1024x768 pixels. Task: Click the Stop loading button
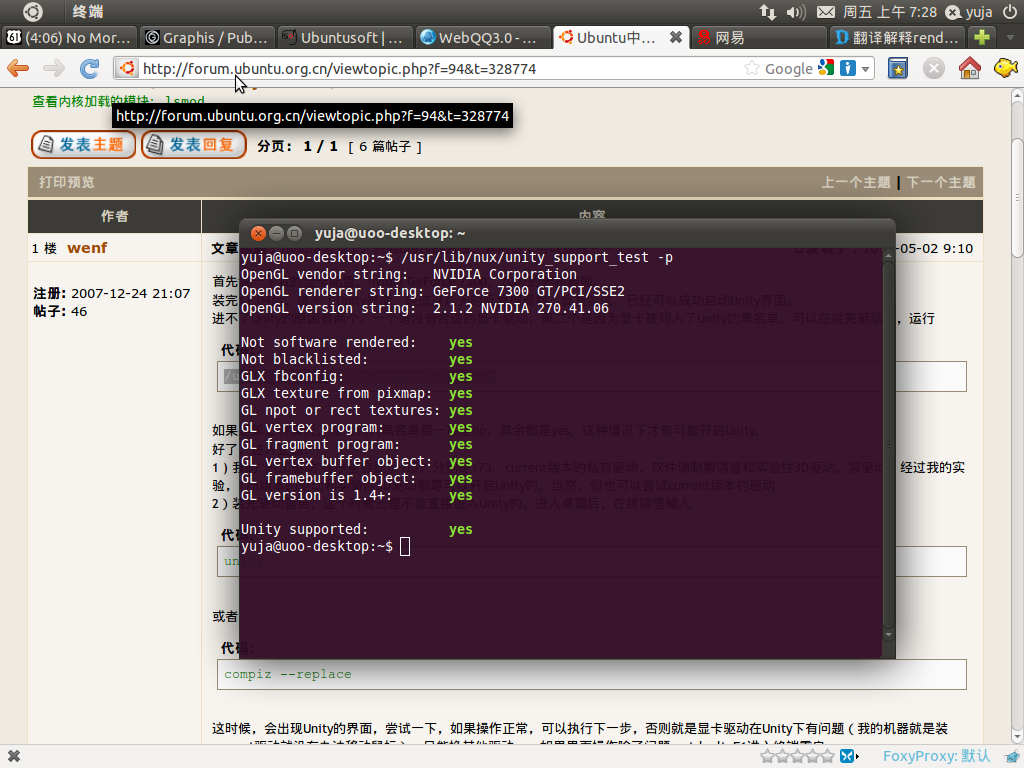pos(934,68)
